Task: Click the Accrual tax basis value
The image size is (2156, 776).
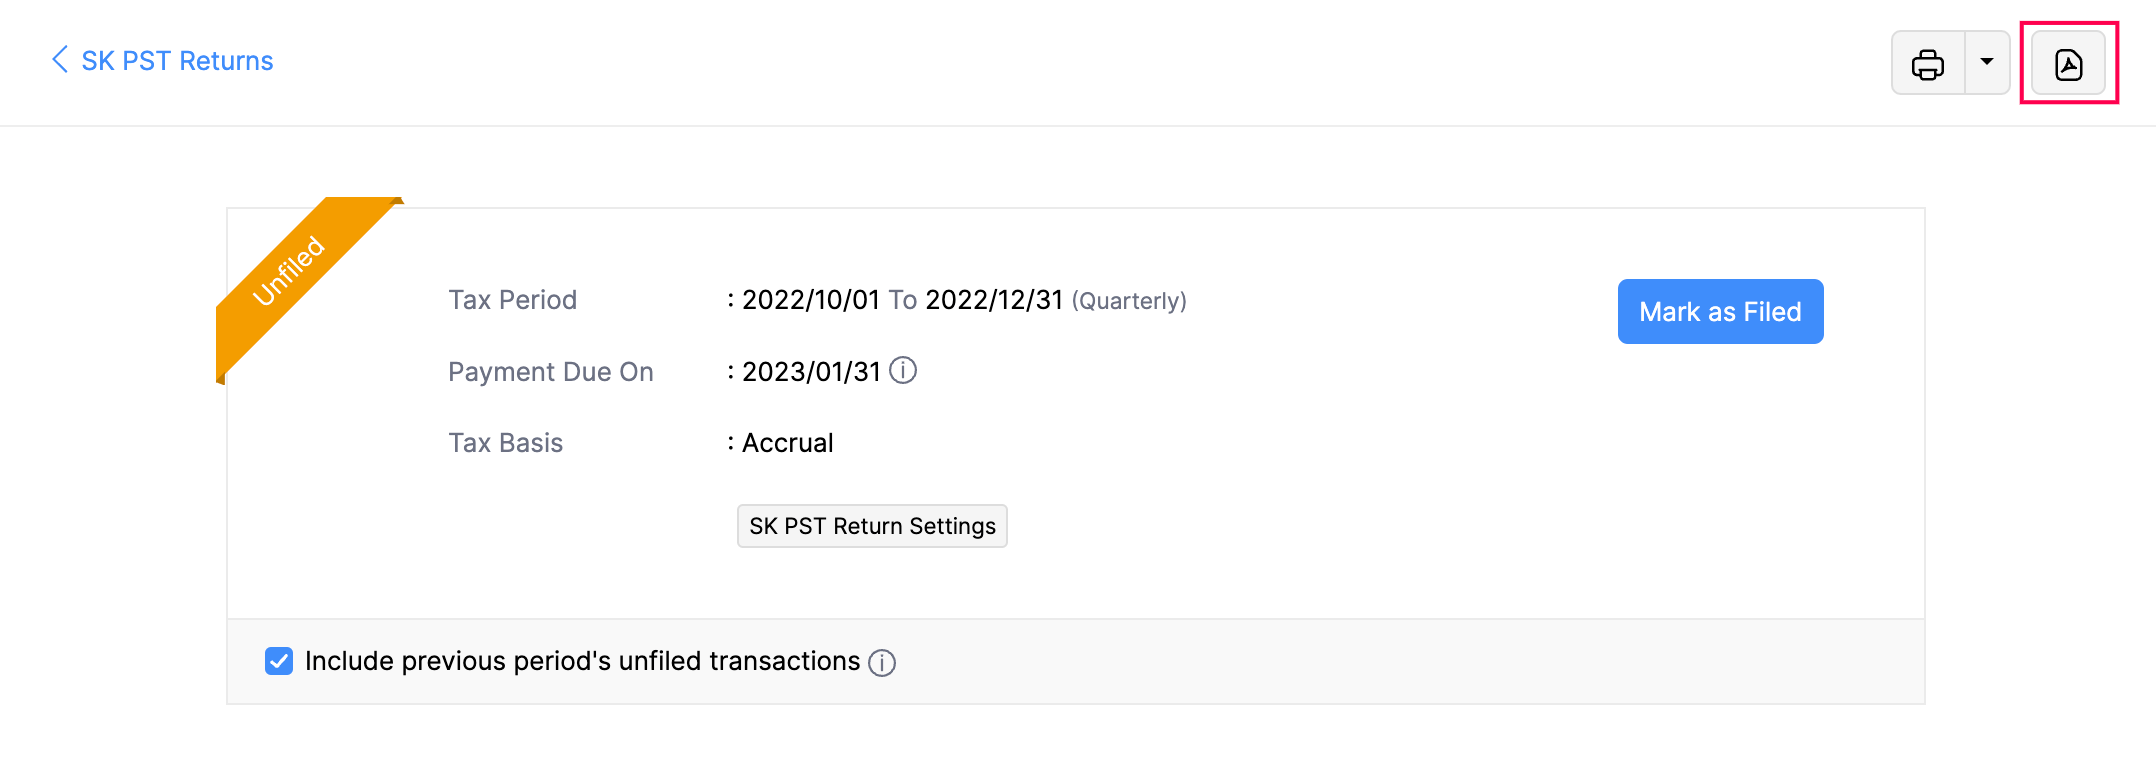Action: pyautogui.click(x=787, y=443)
